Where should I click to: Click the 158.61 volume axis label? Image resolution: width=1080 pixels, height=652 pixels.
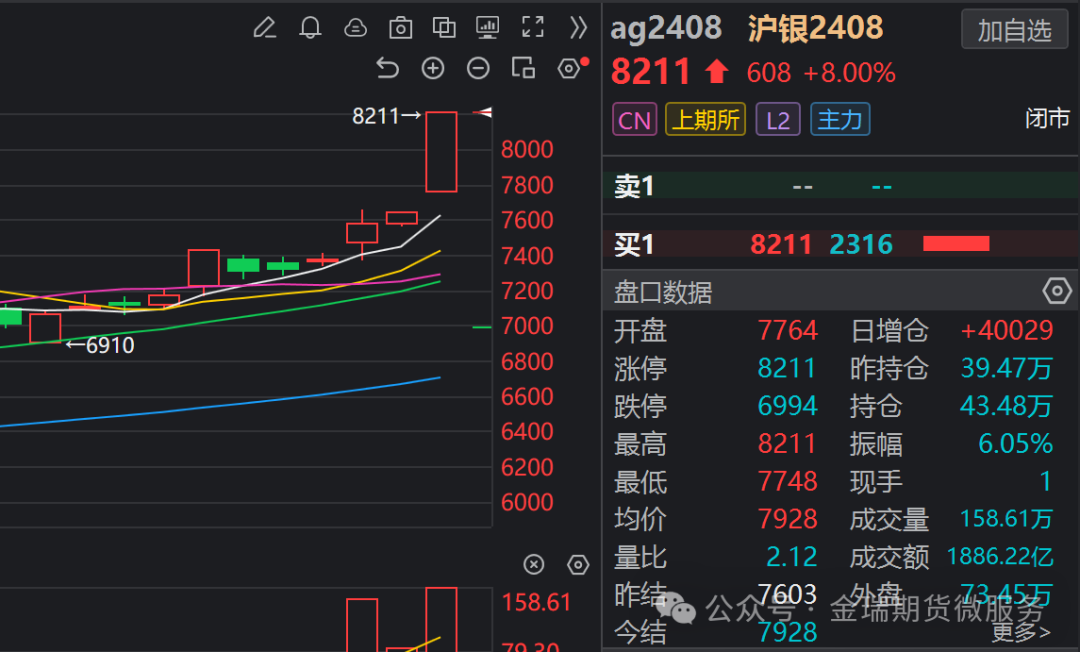537,602
